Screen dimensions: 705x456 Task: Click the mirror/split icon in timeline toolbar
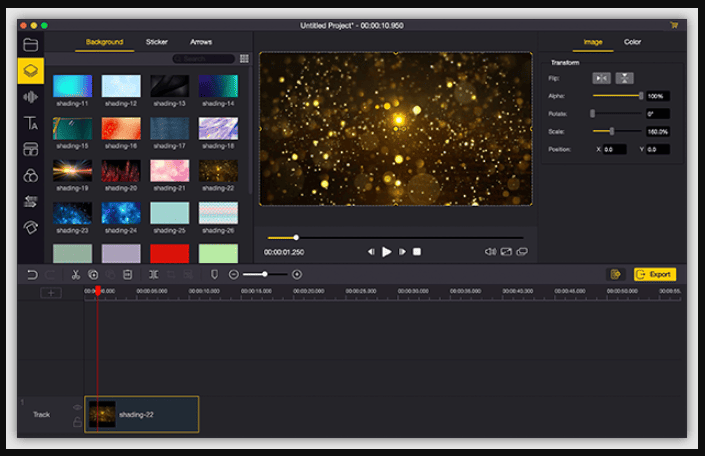(x=154, y=274)
